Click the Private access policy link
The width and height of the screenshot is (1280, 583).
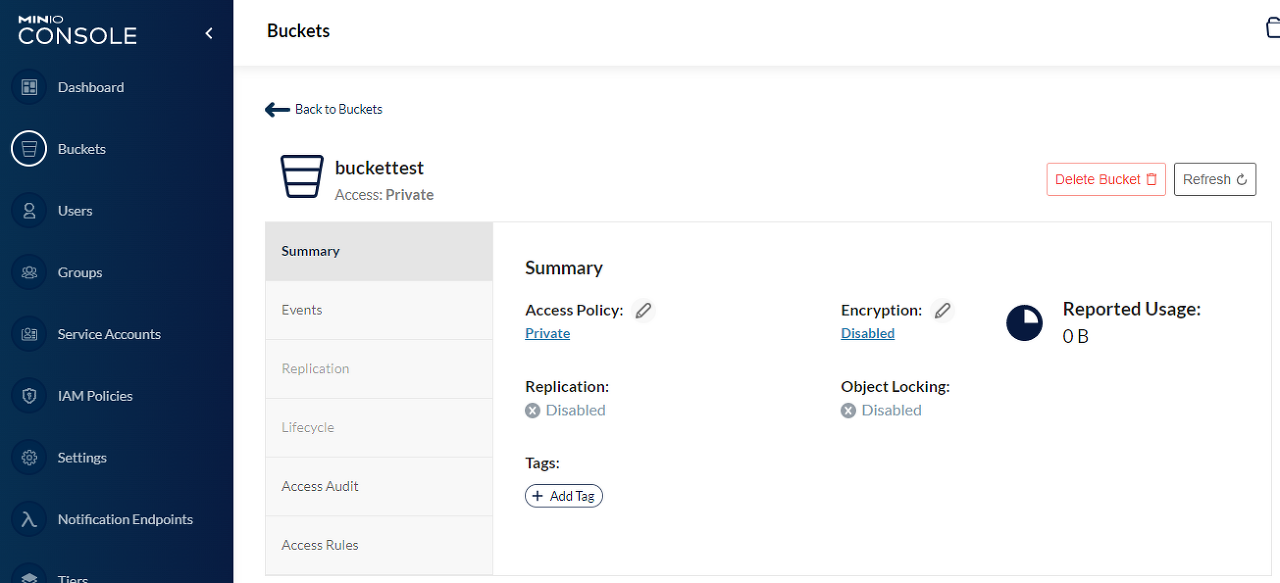click(548, 333)
